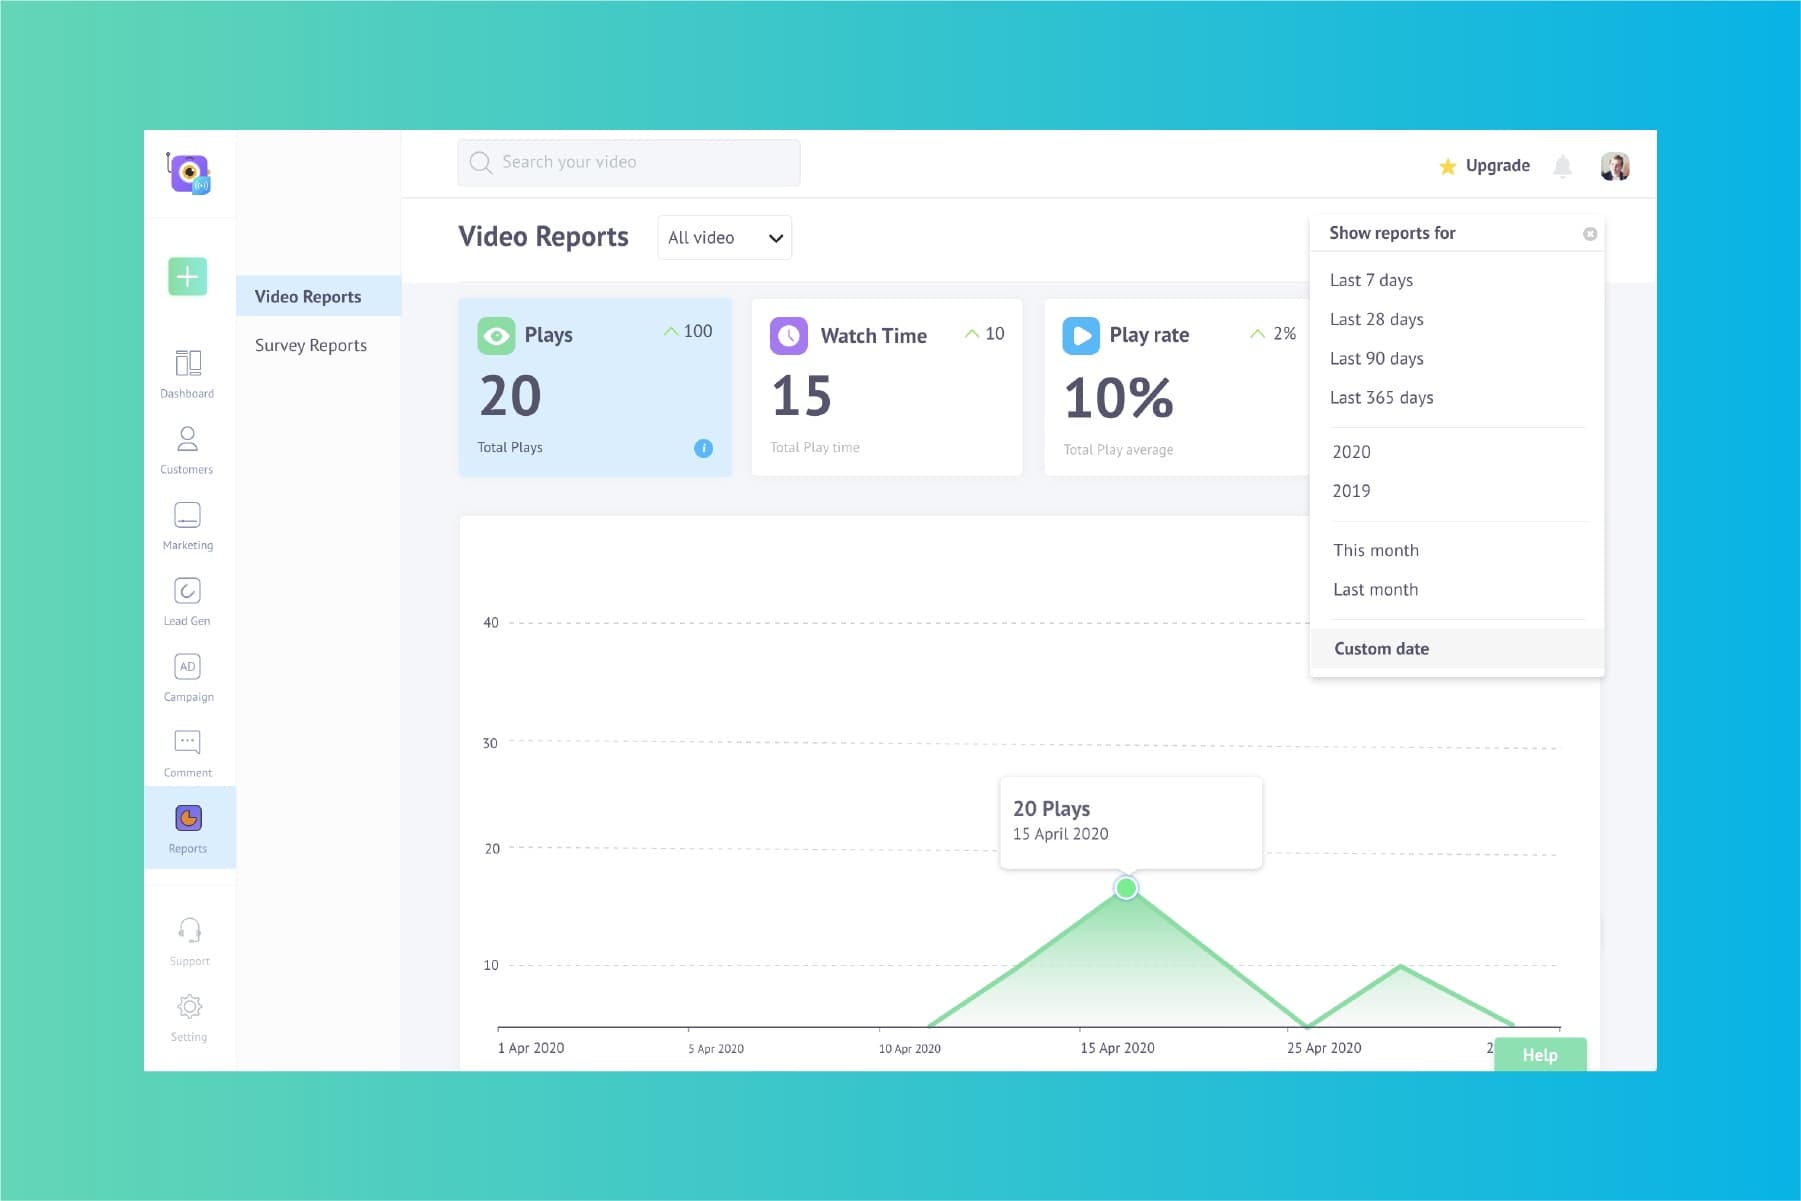Open Campaign AD section
The height and width of the screenshot is (1201, 1801).
(187, 677)
